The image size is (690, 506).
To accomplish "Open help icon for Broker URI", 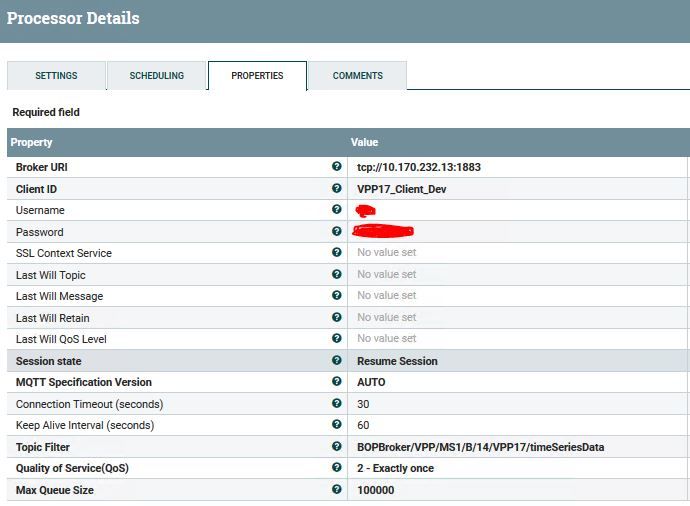I will (337, 166).
